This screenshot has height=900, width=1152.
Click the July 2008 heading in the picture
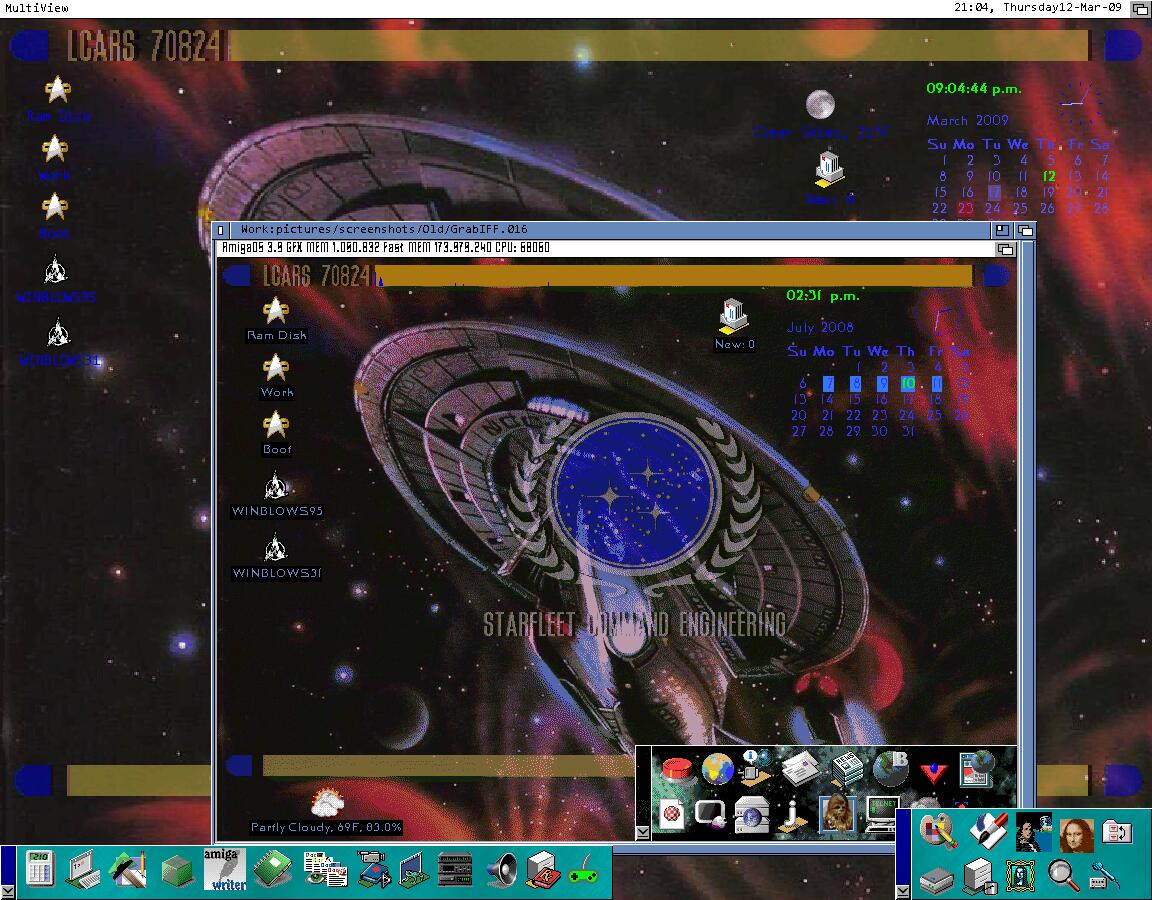coord(820,328)
